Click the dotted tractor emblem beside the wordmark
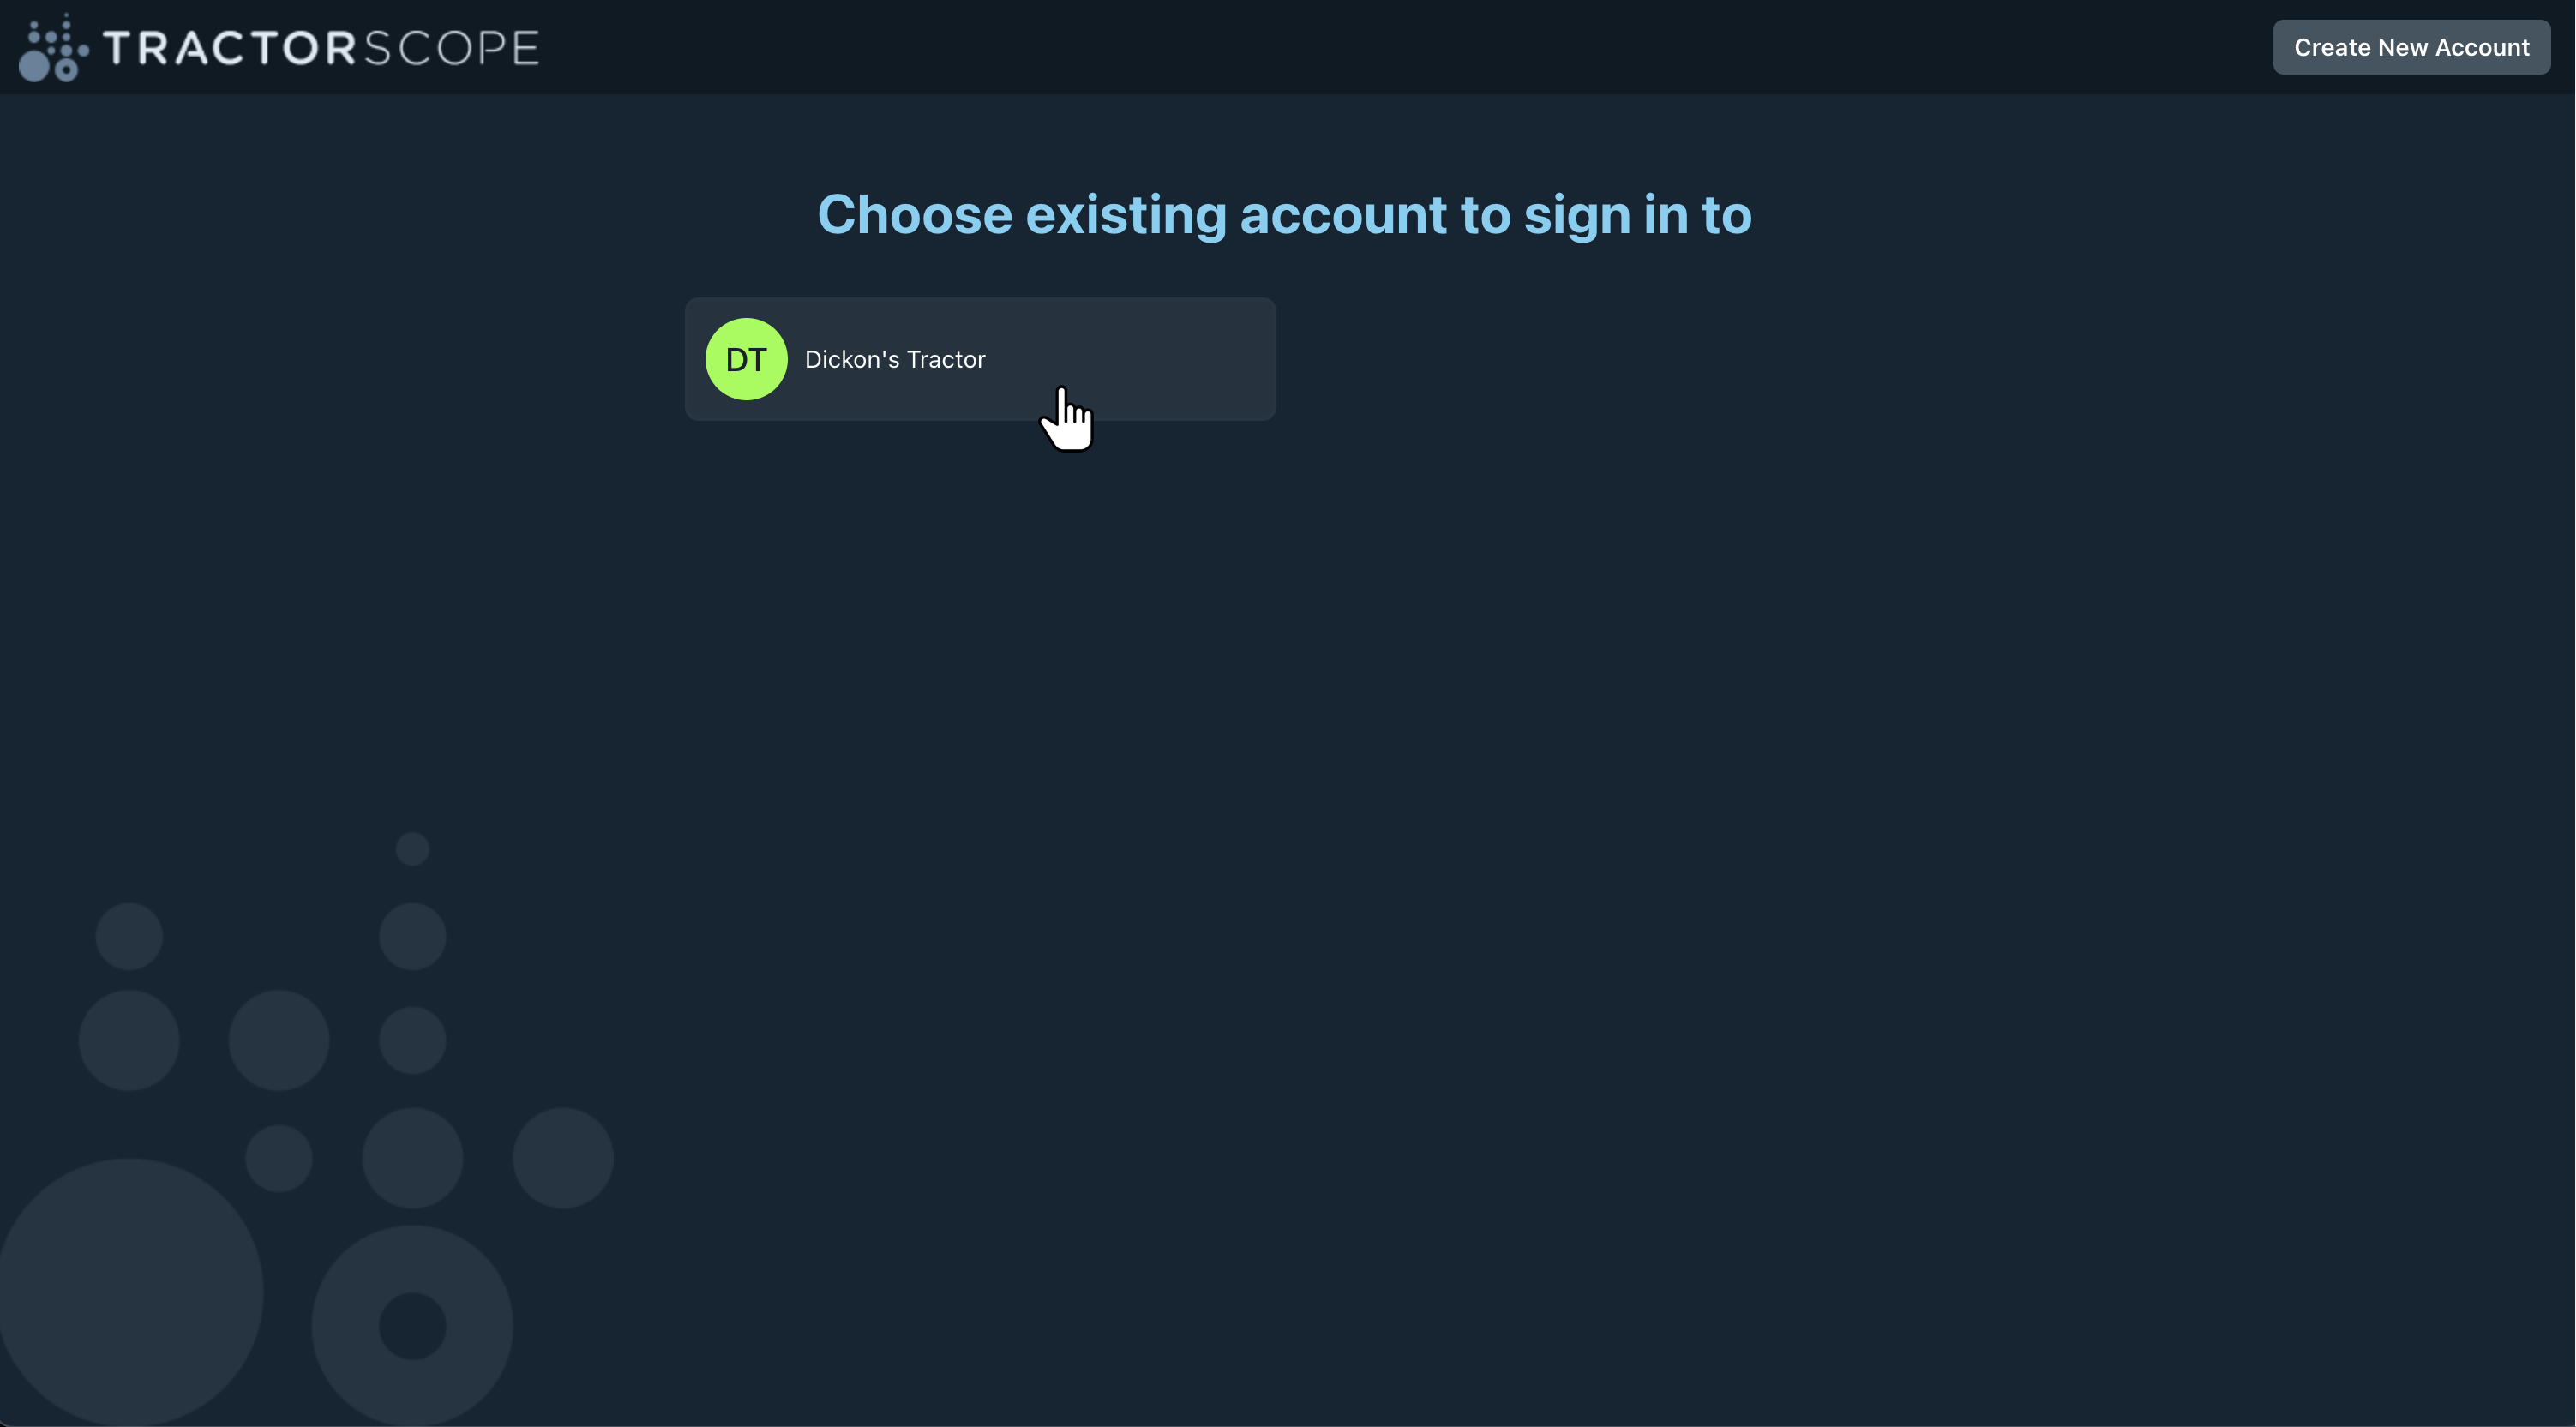Screen dimensions: 2576x1427 coord(52,46)
